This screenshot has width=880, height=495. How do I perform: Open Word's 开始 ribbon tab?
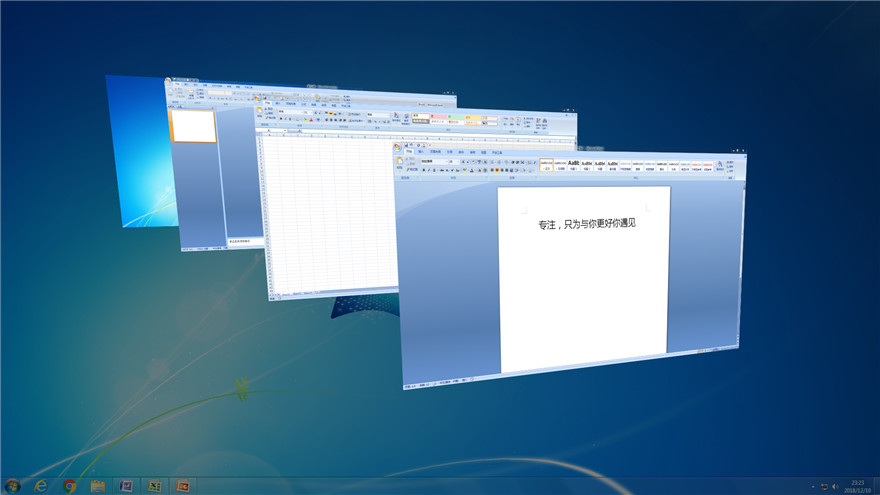pos(409,152)
